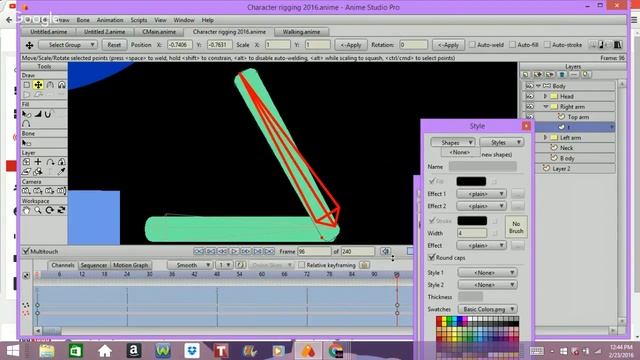Open the Shapes dropdown in Style panel
This screenshot has height=360, width=640.
(453, 142)
